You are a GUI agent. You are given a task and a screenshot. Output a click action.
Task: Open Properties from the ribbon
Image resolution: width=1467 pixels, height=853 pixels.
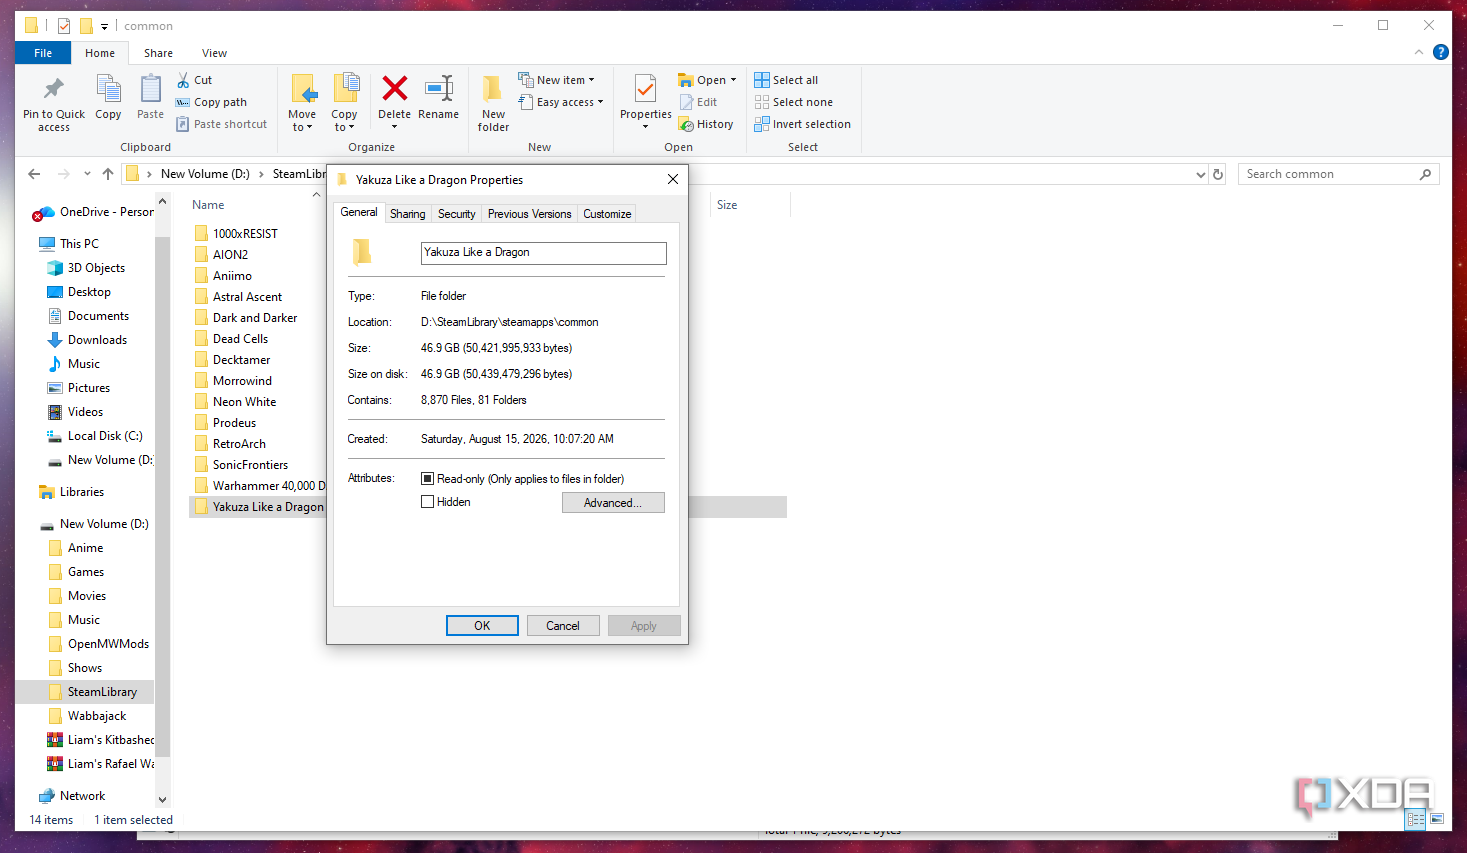click(645, 102)
